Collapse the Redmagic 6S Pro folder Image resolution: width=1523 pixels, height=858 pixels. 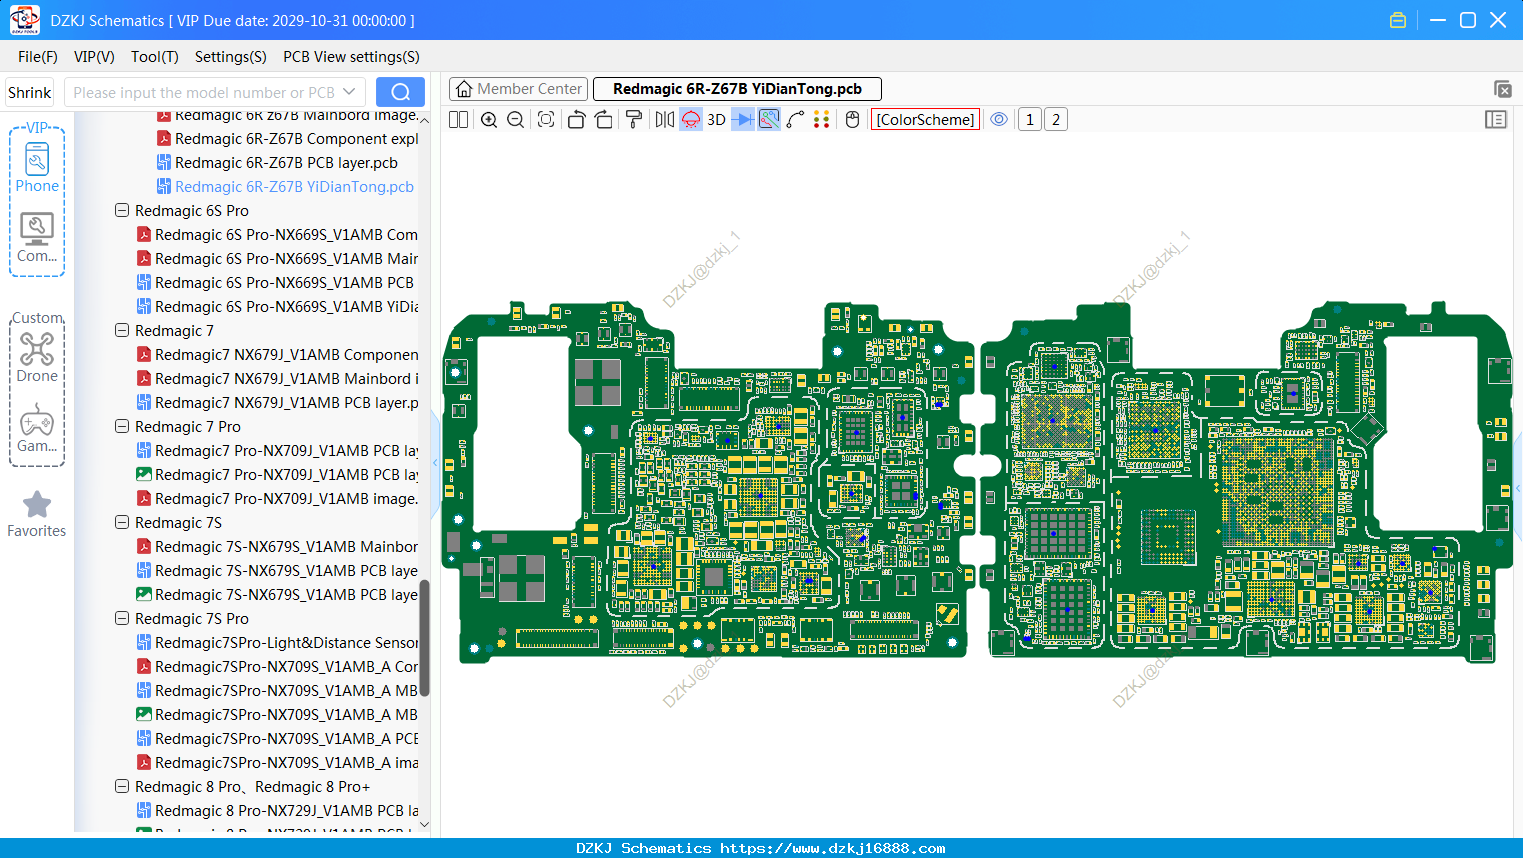(122, 211)
